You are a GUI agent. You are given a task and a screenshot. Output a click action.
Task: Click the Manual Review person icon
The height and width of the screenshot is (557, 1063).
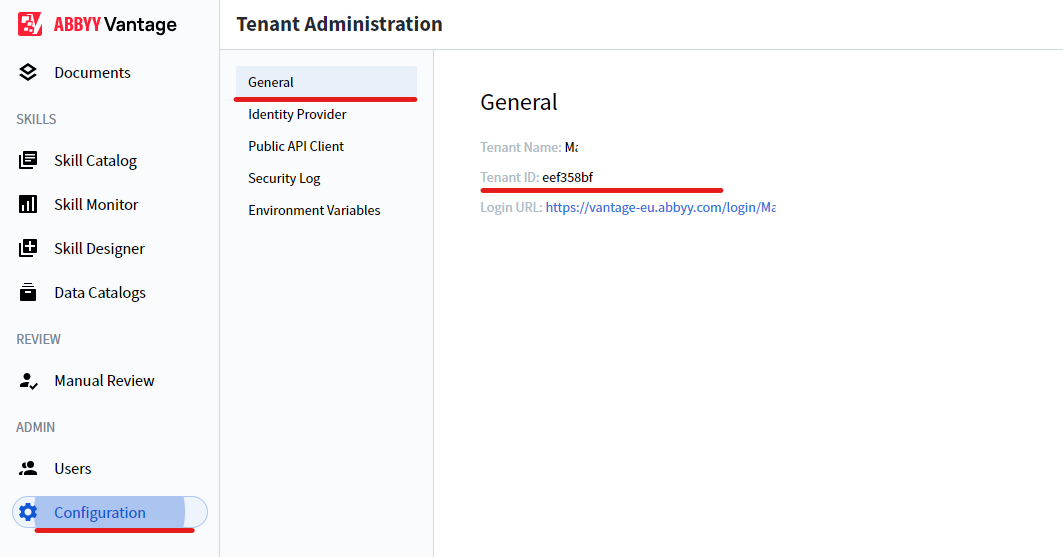28,380
